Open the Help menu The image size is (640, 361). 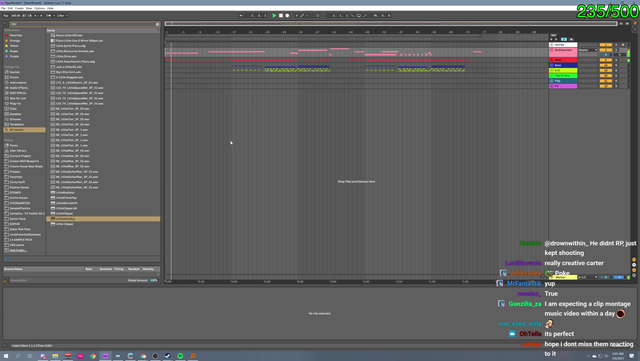(x=50, y=8)
